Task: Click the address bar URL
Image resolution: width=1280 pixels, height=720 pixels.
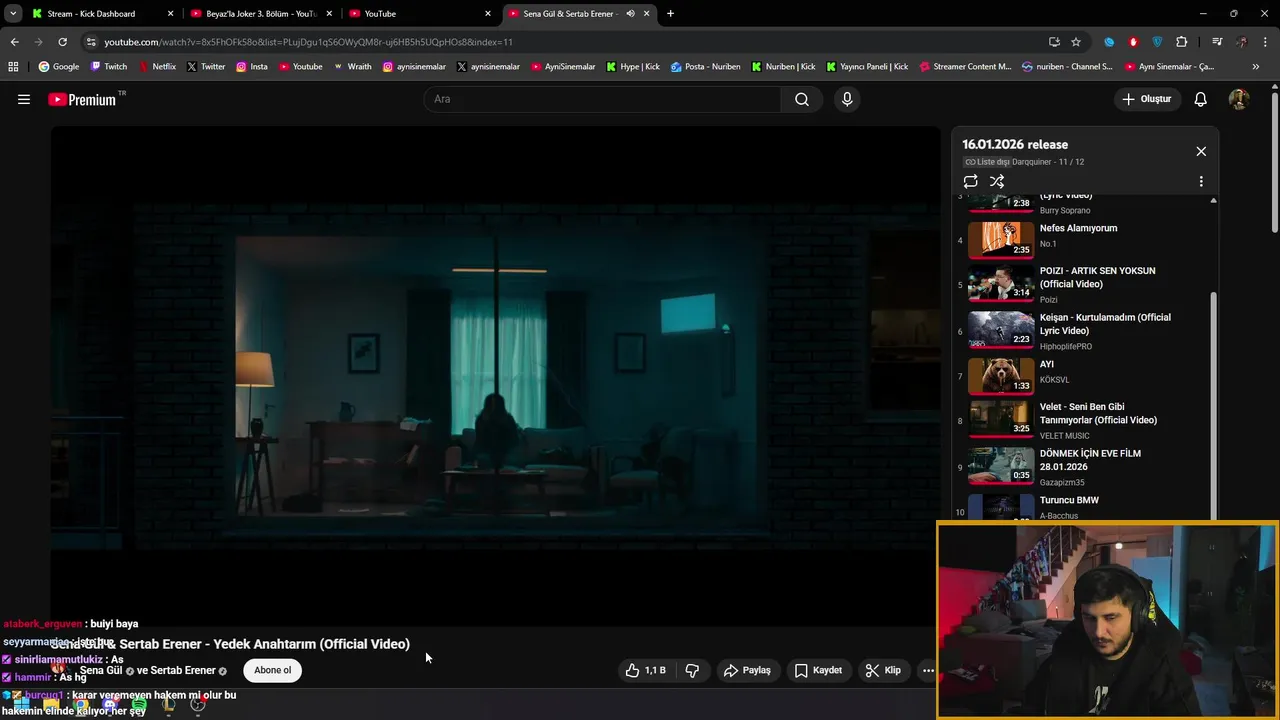Action: tap(308, 42)
